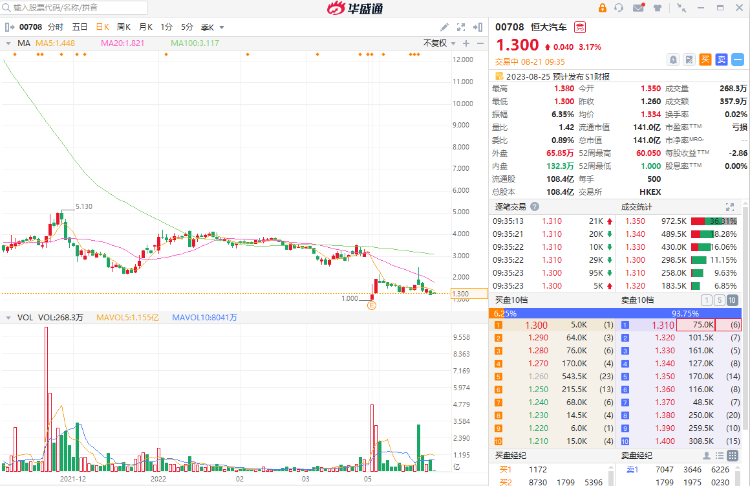Click the MA20:1.821 indicator label
Image resolution: width=750 pixels, height=486 pixels.
pyautogui.click(x=122, y=44)
